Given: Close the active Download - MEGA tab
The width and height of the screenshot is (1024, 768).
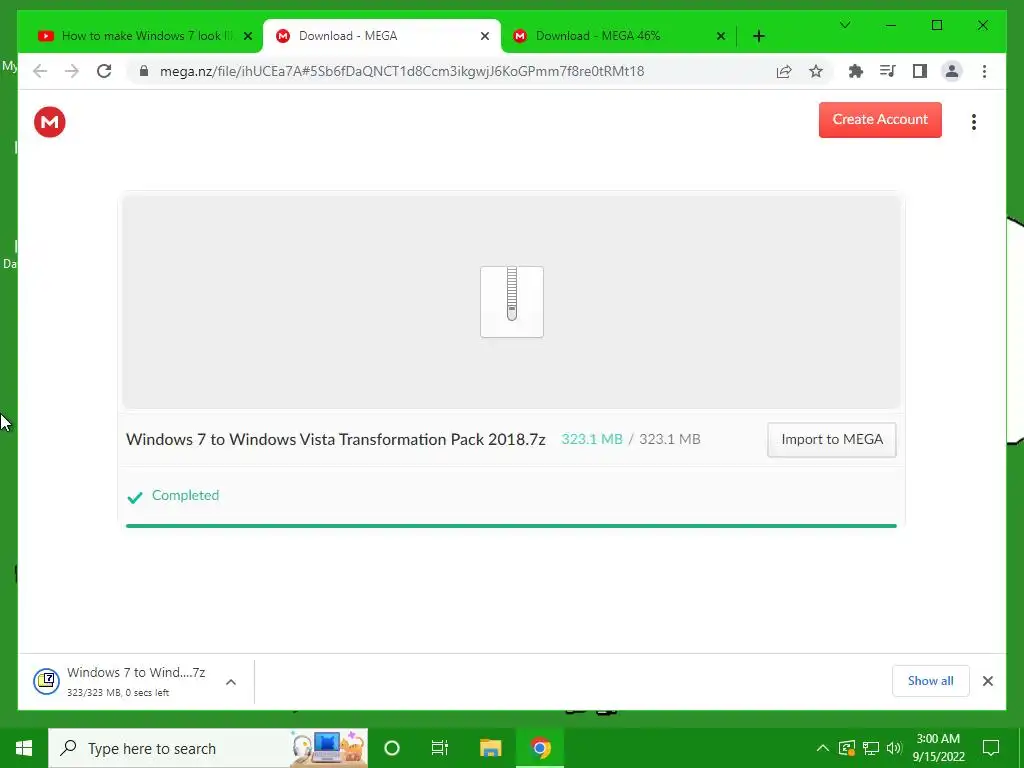Looking at the screenshot, I should (485, 36).
